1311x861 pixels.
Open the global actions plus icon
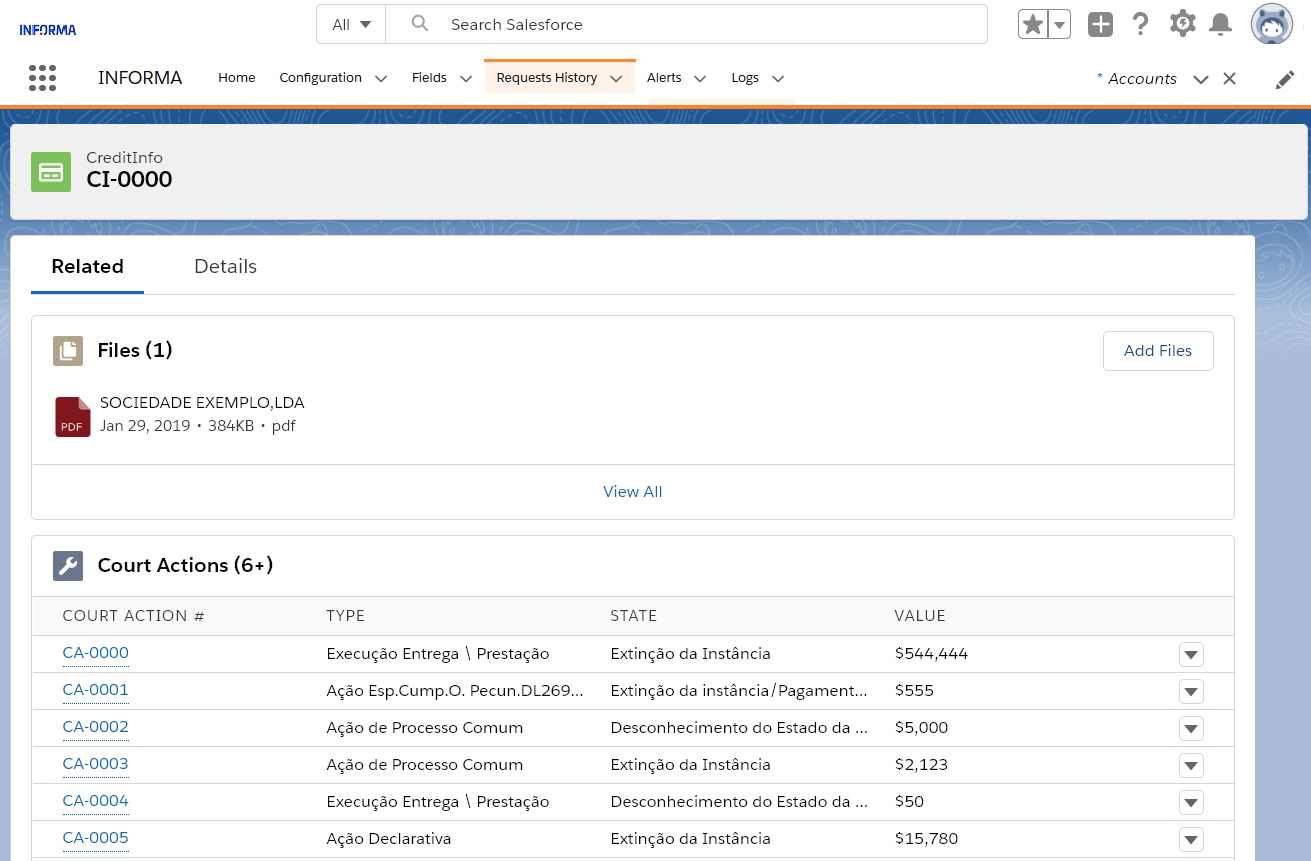[x=1100, y=25]
